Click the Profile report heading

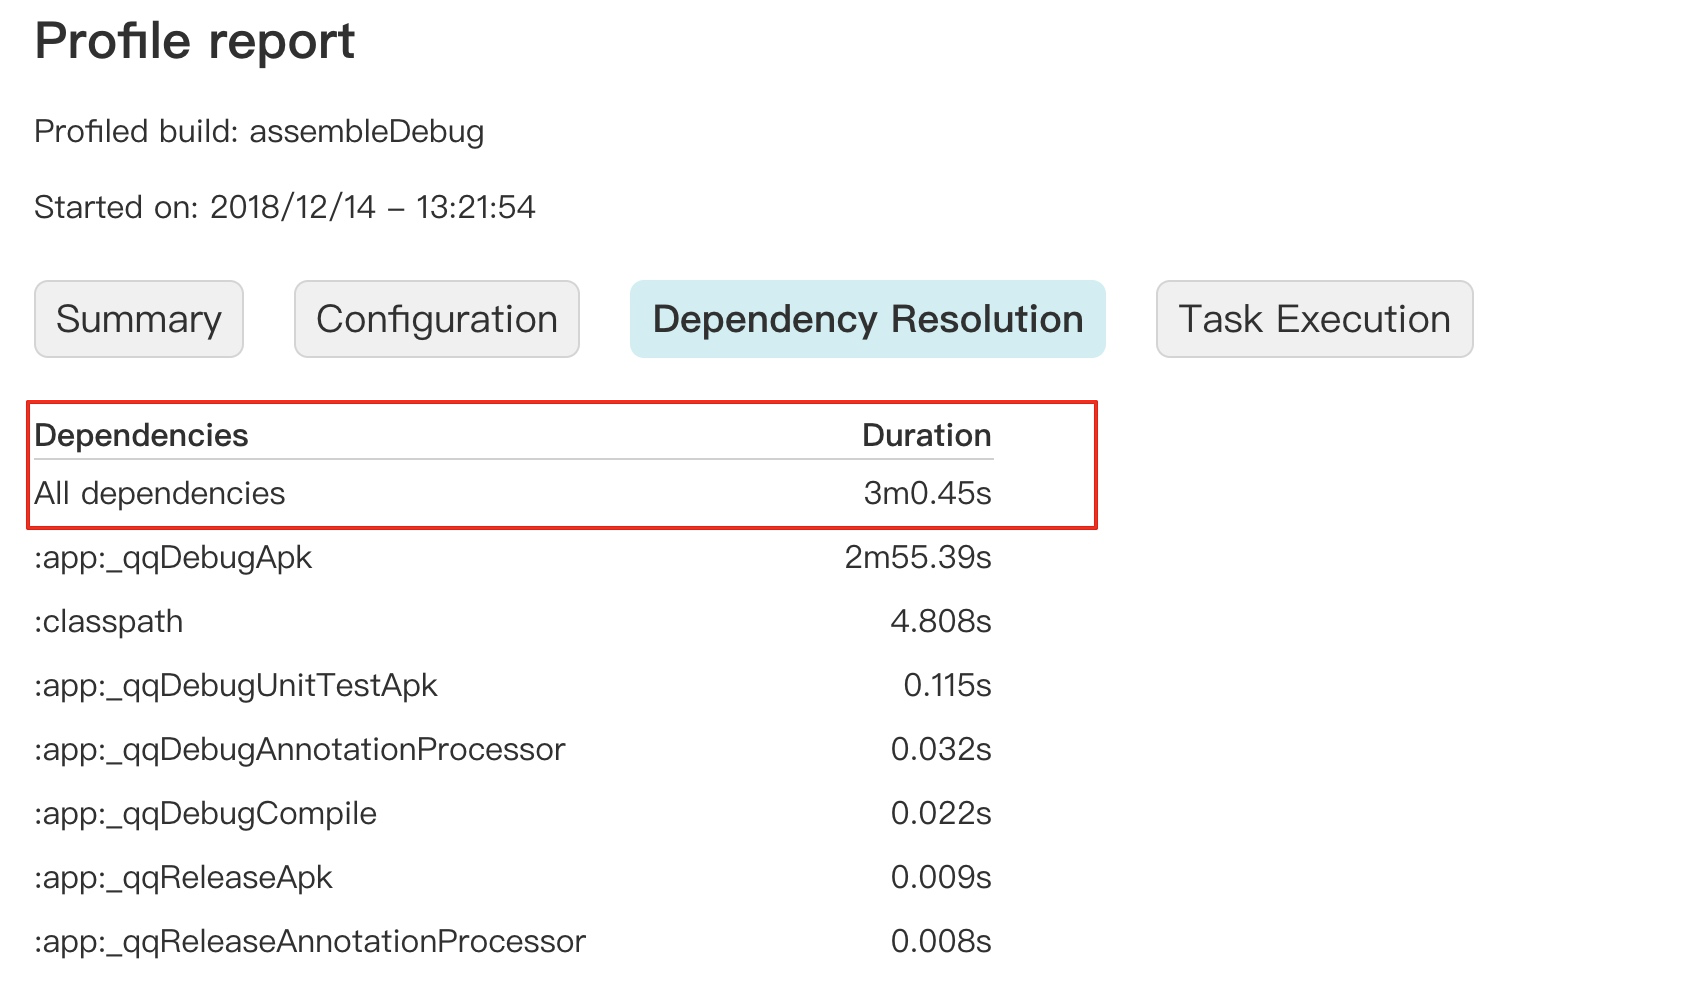pyautogui.click(x=195, y=42)
